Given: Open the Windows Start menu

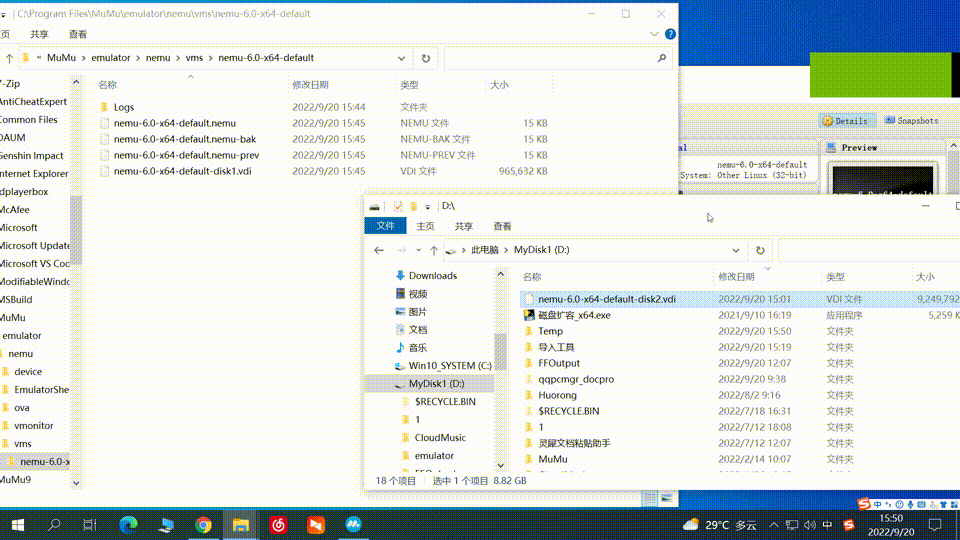Looking at the screenshot, I should click(x=18, y=525).
